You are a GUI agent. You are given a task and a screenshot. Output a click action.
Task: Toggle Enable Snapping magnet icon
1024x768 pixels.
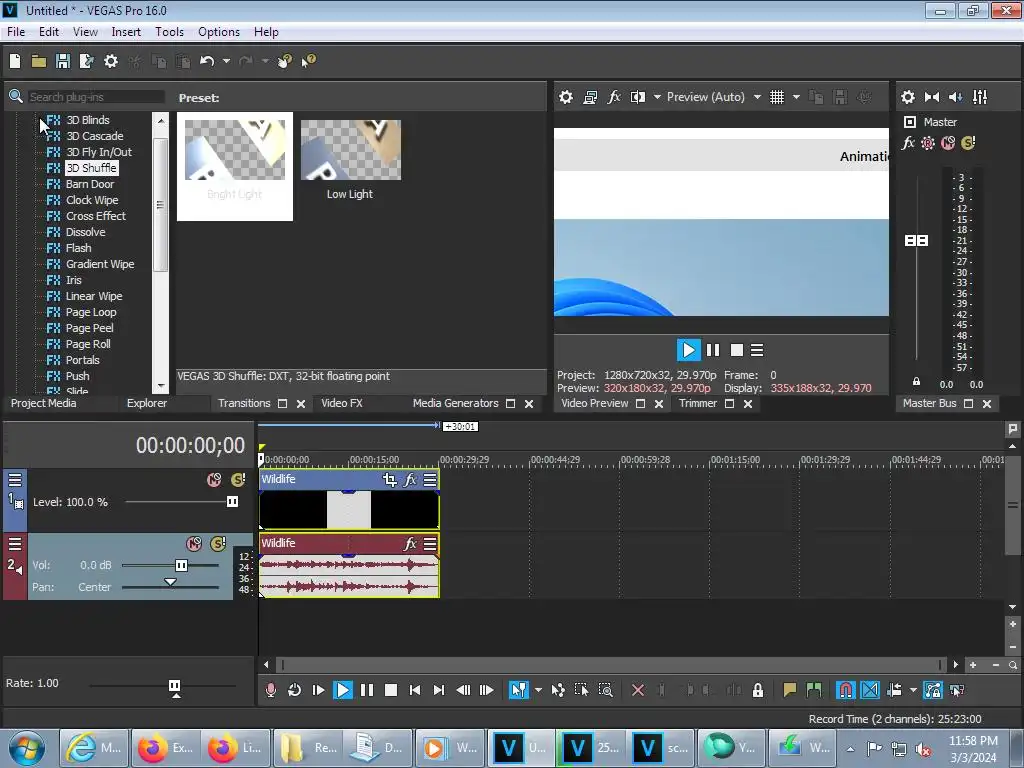(x=846, y=690)
